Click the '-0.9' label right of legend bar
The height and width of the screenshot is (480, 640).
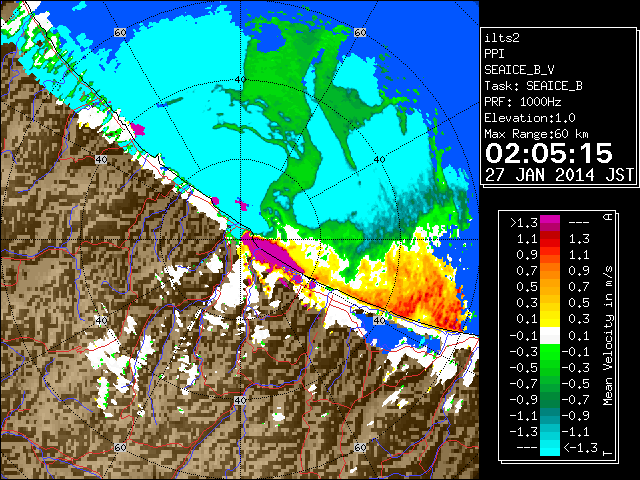[x=576, y=416]
